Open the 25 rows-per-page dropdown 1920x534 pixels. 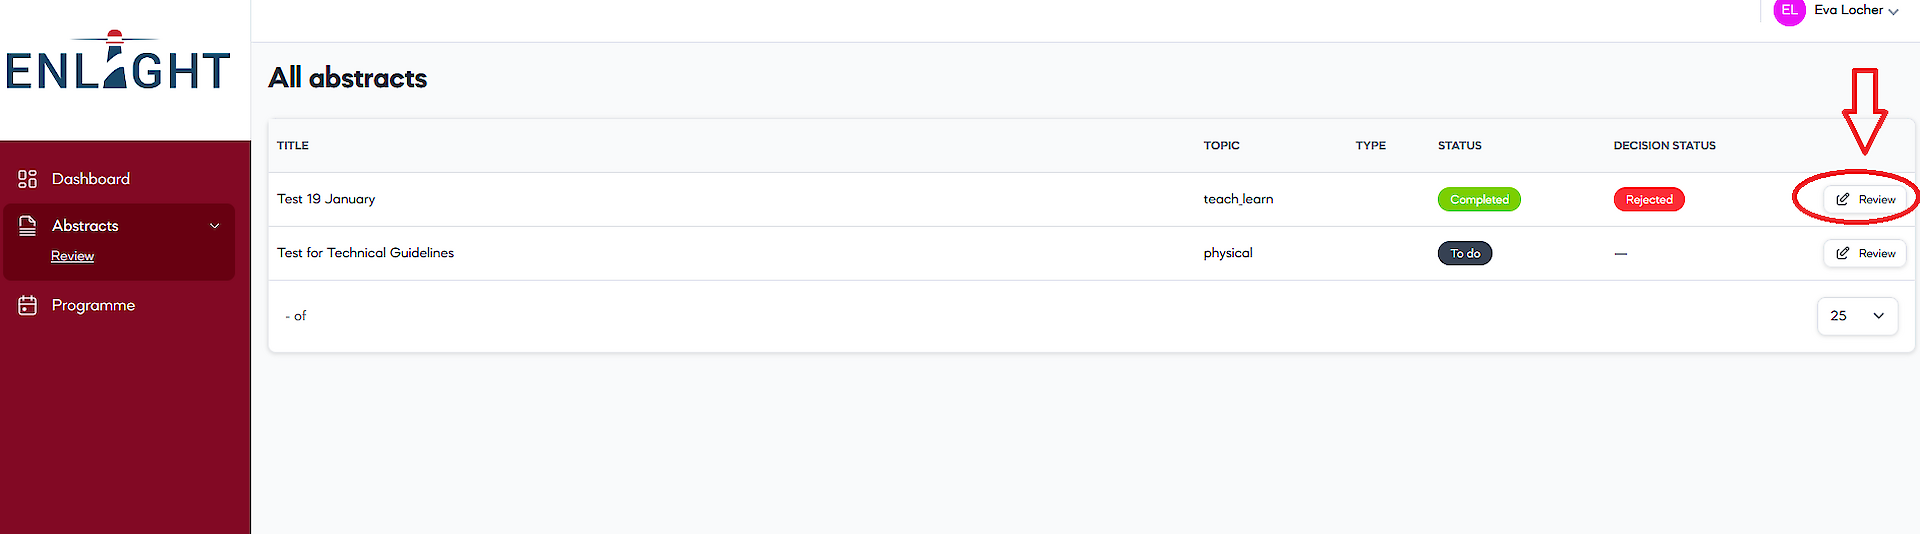click(x=1857, y=316)
